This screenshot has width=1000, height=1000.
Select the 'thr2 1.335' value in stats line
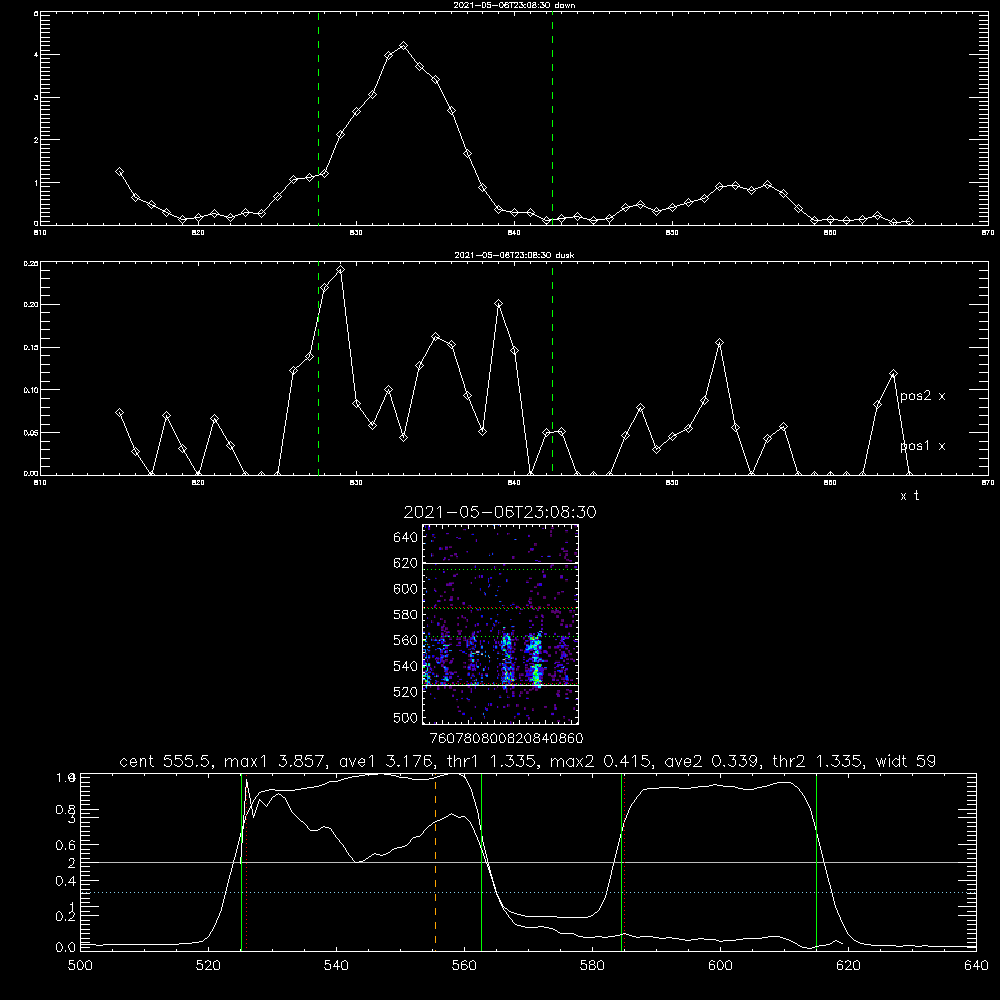tap(820, 761)
